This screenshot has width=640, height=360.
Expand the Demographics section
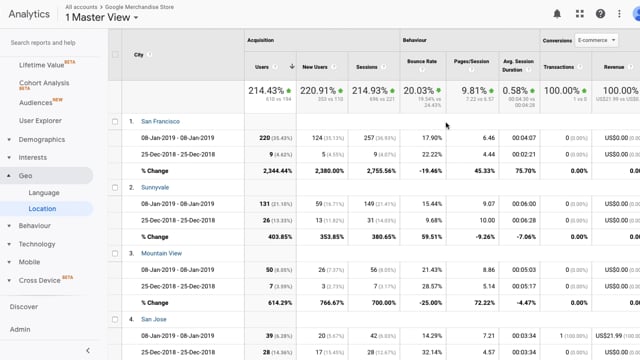point(42,140)
